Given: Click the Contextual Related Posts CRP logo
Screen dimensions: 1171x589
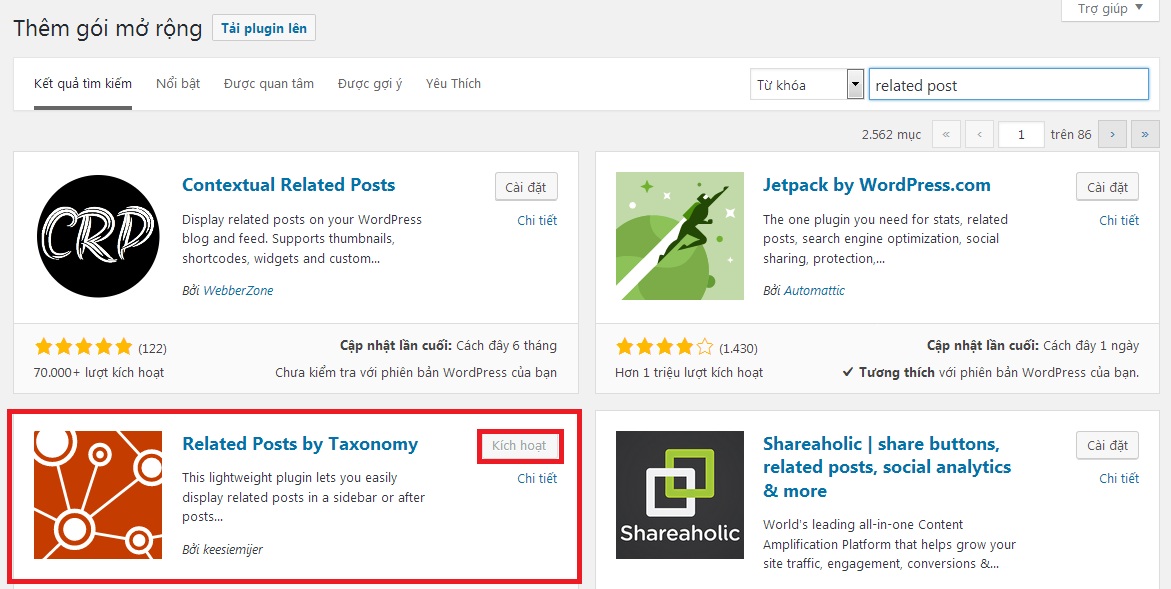Looking at the screenshot, I should pos(97,235).
